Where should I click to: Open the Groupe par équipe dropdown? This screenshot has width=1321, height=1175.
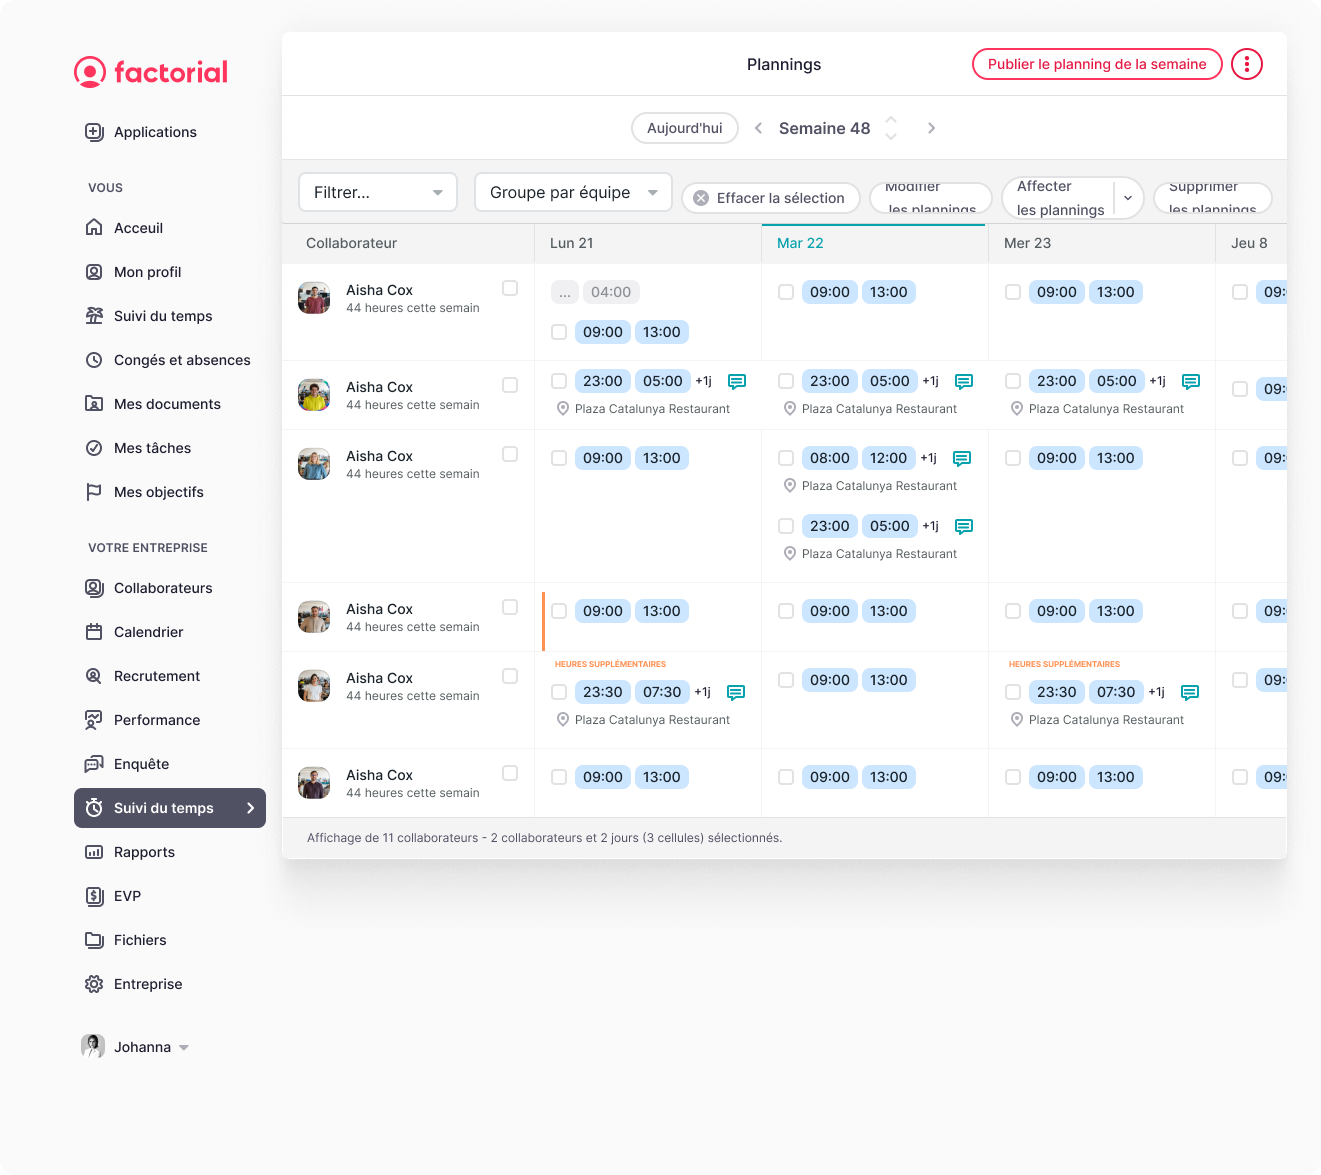tap(573, 192)
